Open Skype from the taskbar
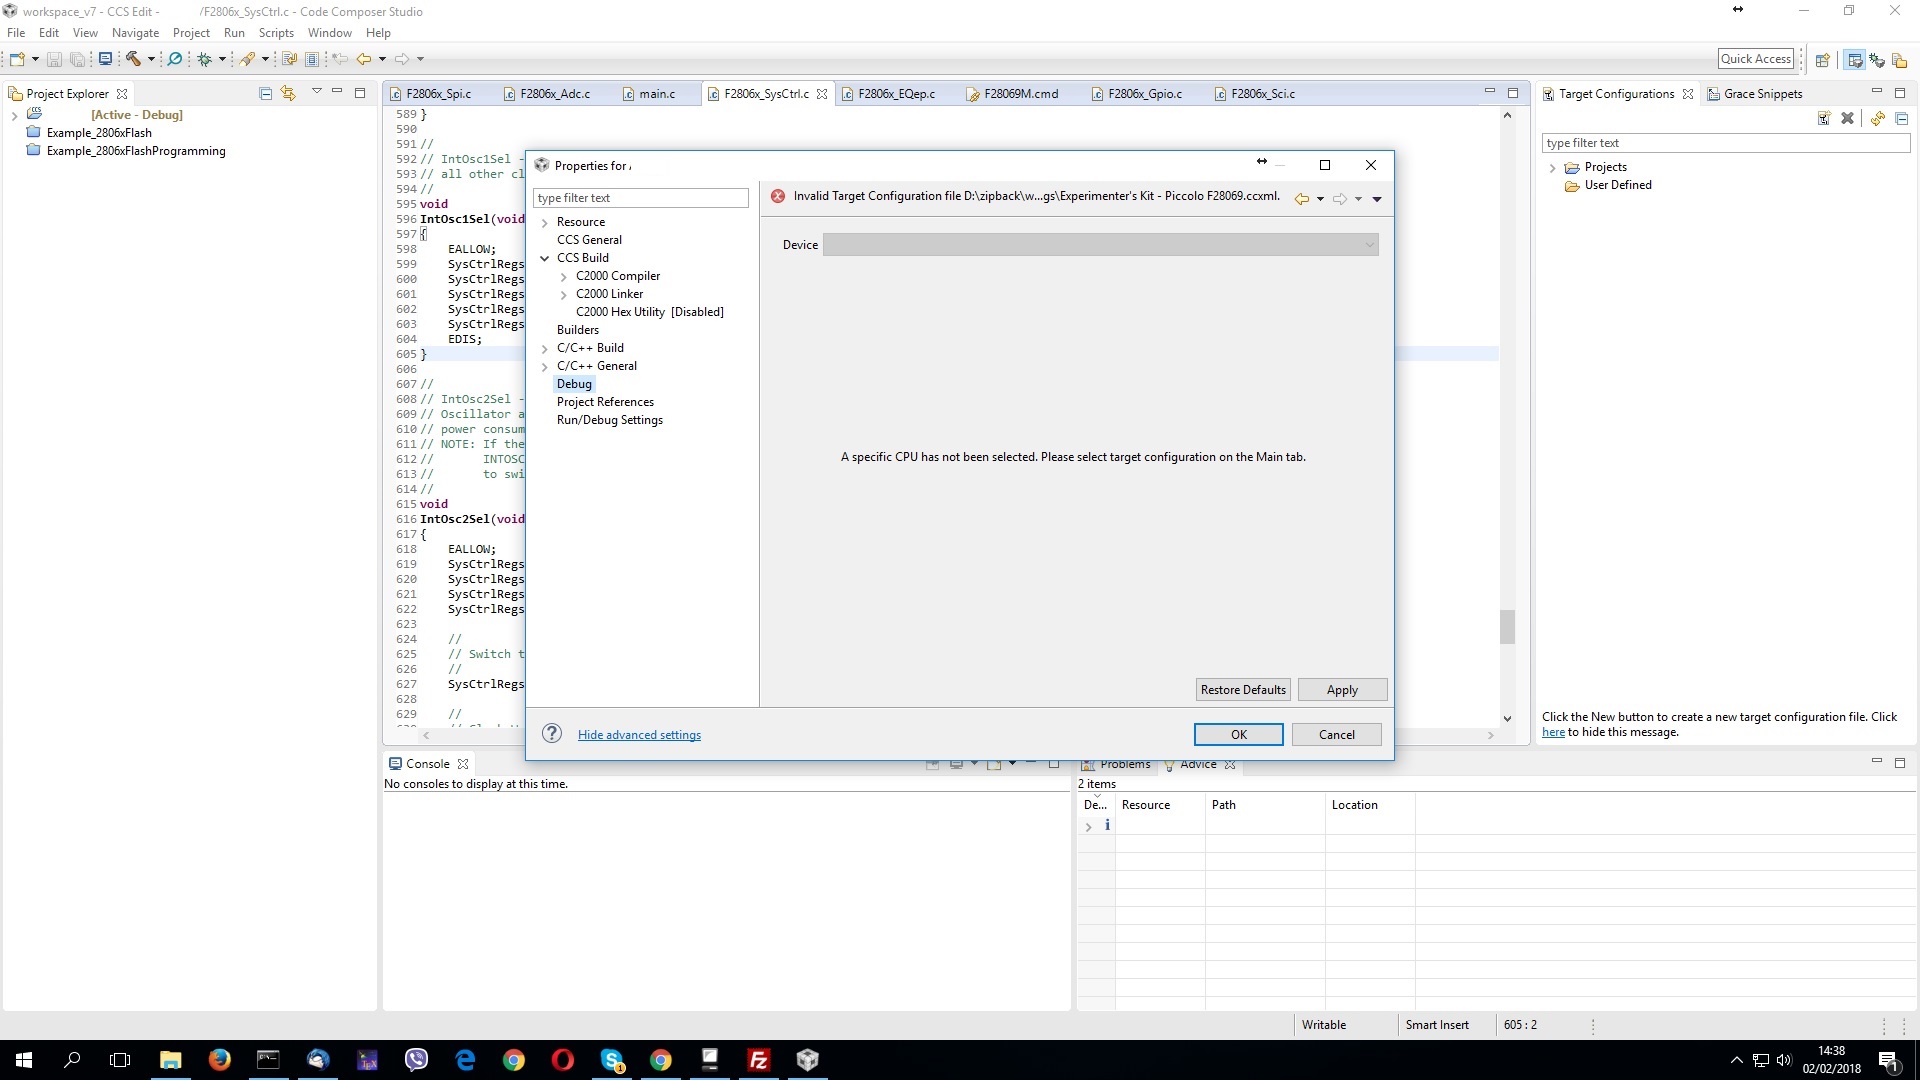The width and height of the screenshot is (1920, 1080). click(612, 1060)
